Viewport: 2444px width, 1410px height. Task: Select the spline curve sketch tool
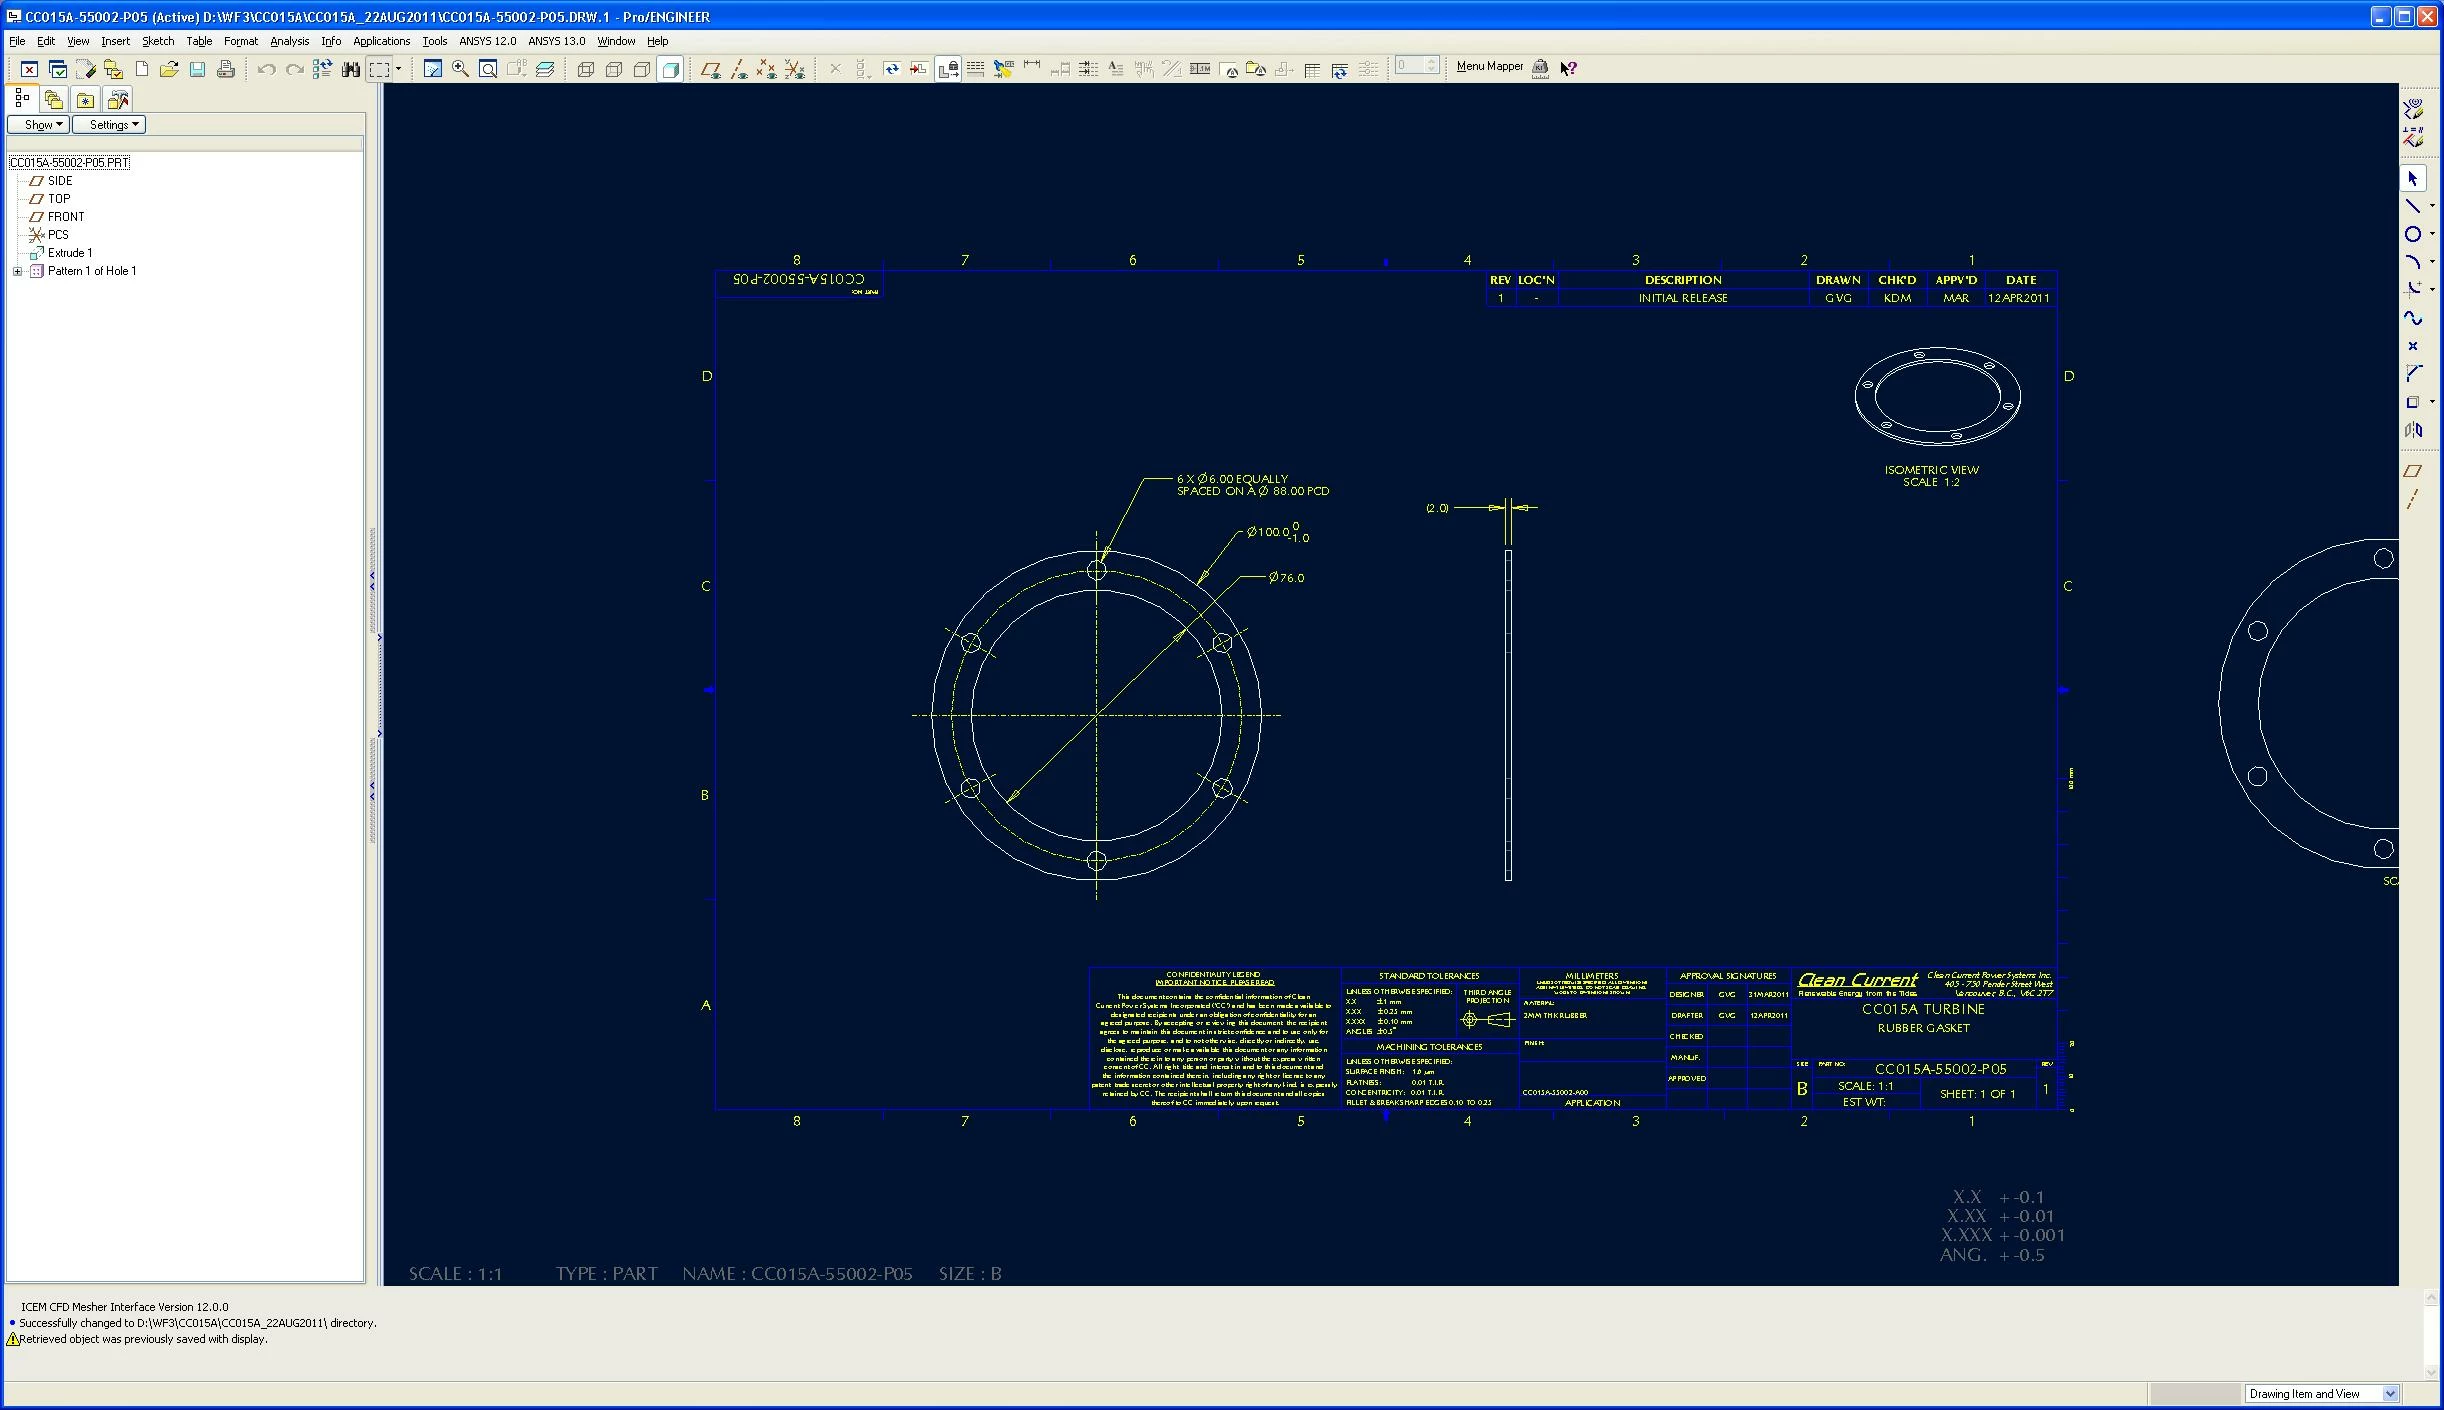[x=2412, y=318]
